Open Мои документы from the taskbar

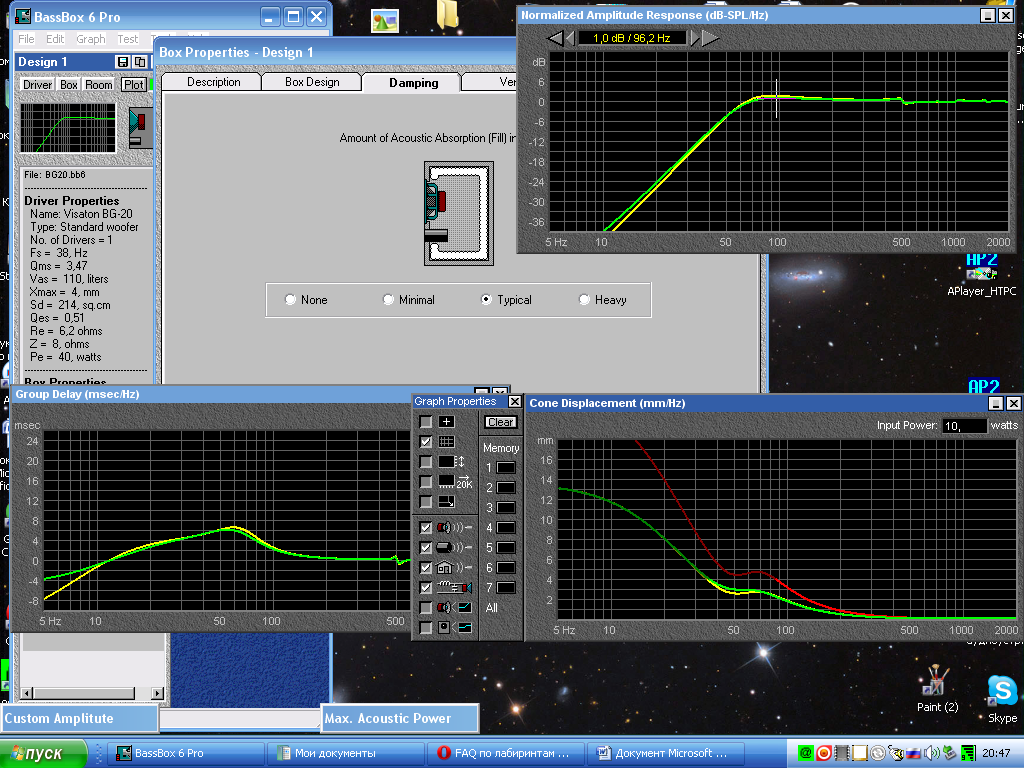tap(346, 754)
